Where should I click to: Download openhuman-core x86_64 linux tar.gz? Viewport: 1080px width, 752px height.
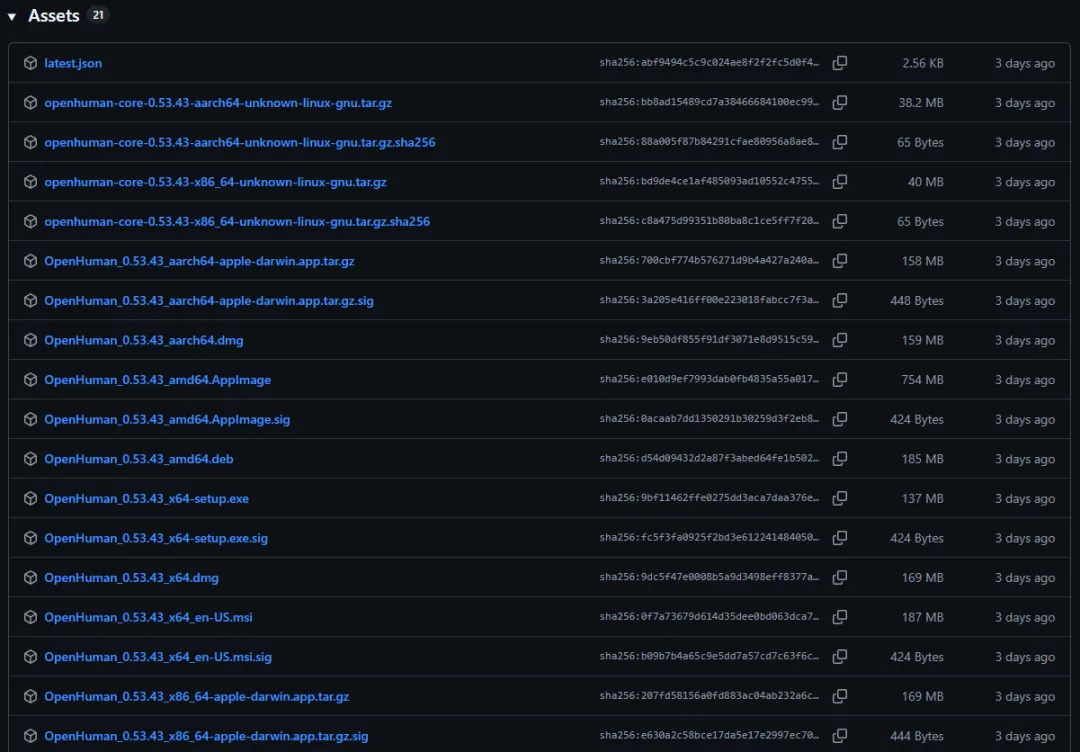(215, 182)
